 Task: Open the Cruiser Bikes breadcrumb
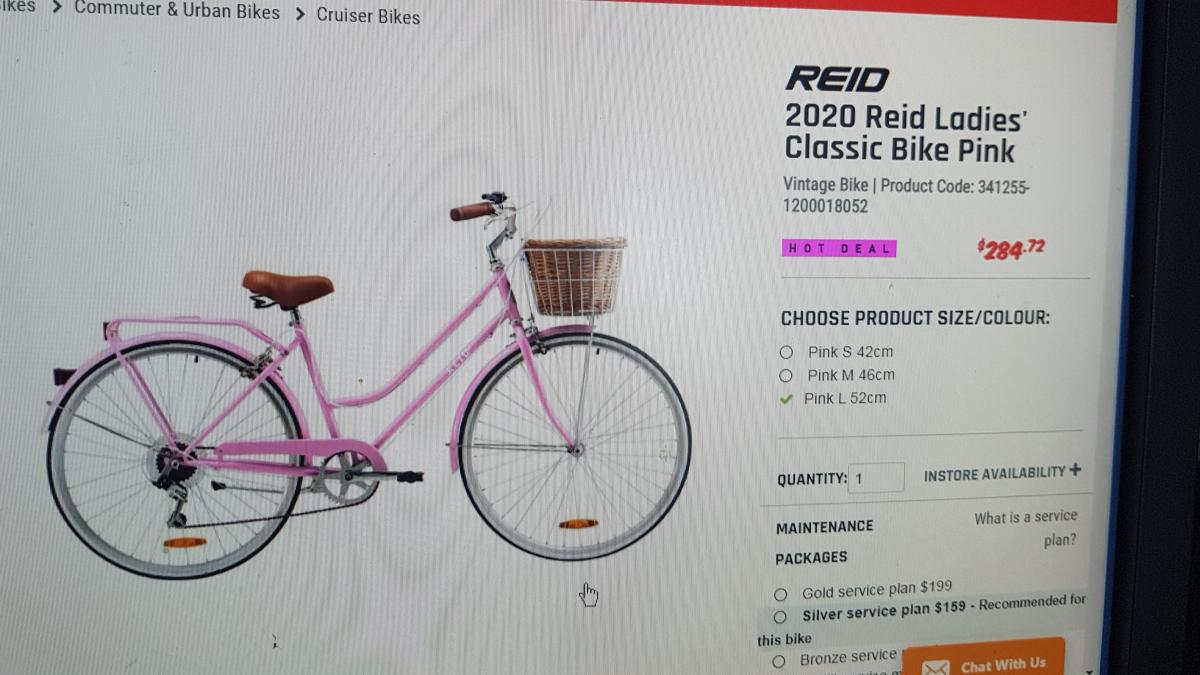click(x=368, y=16)
